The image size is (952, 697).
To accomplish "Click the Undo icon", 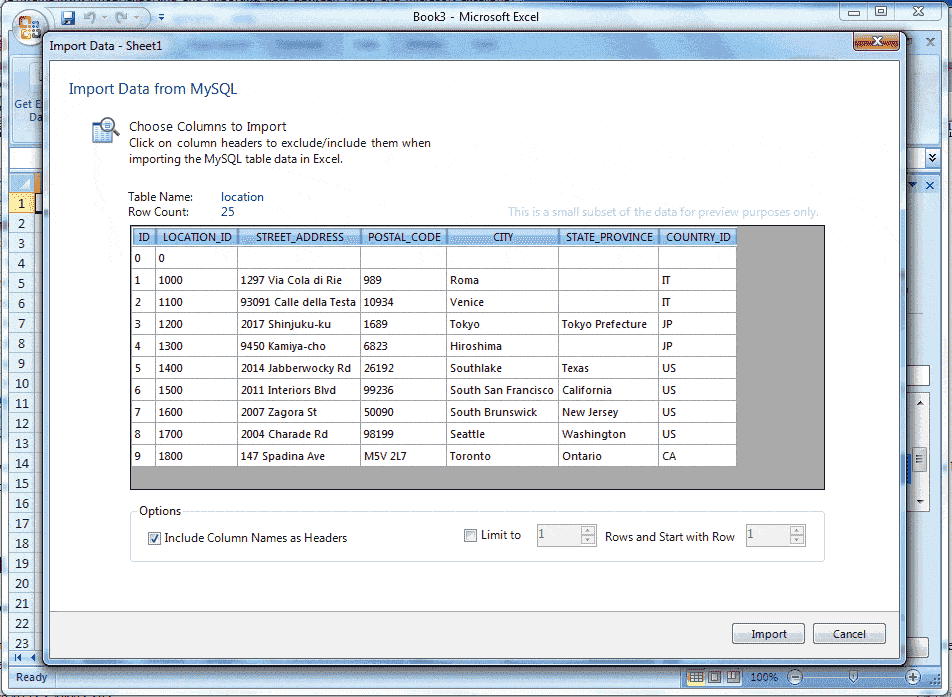I will [90, 17].
